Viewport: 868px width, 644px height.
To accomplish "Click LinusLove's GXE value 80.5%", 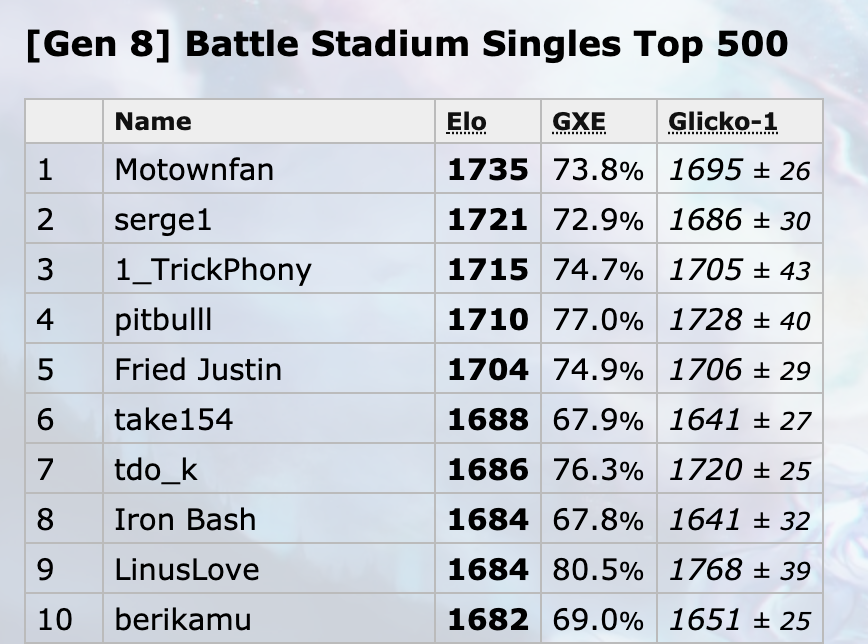I will click(x=598, y=570).
